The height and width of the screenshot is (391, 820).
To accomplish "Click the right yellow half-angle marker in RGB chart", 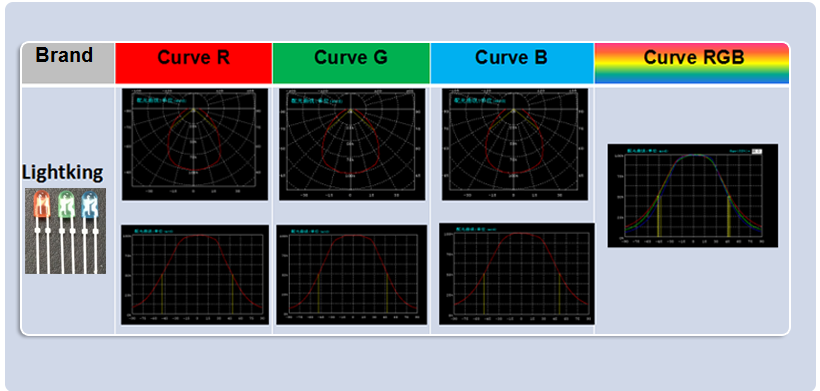I will click(x=728, y=216).
